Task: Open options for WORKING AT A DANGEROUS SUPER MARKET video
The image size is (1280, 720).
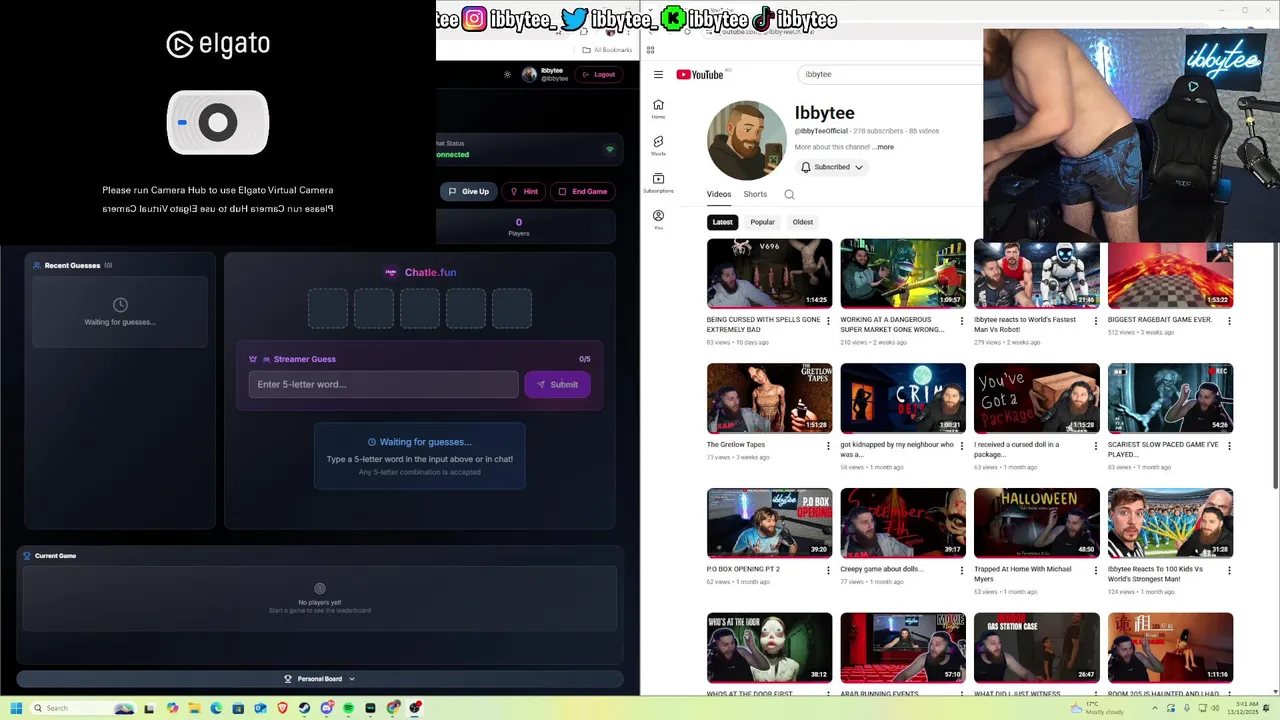Action: [962, 321]
